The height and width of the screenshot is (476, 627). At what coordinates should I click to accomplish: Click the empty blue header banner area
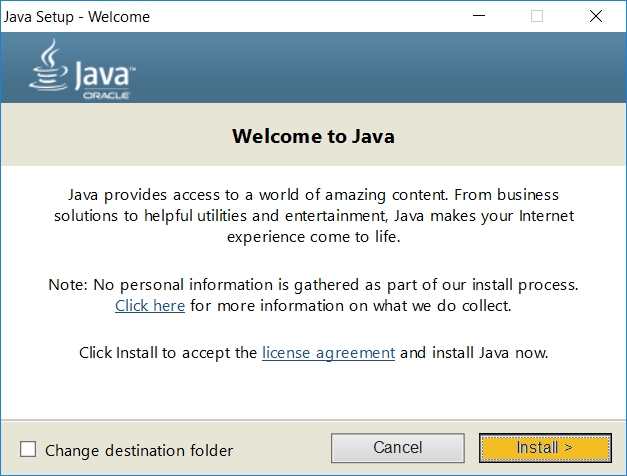tap(400, 68)
